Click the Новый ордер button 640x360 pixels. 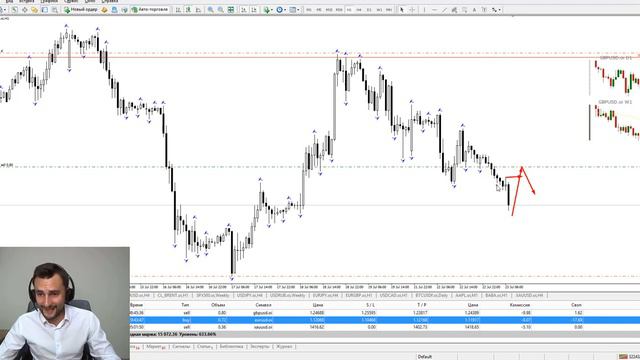[81, 10]
